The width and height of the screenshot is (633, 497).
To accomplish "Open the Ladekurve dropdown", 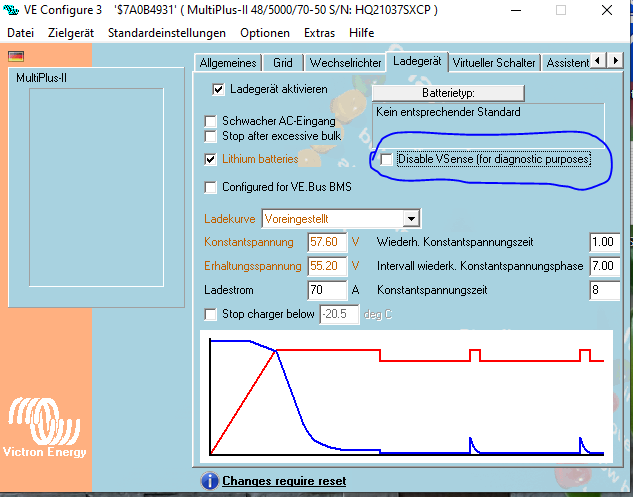I will [411, 219].
